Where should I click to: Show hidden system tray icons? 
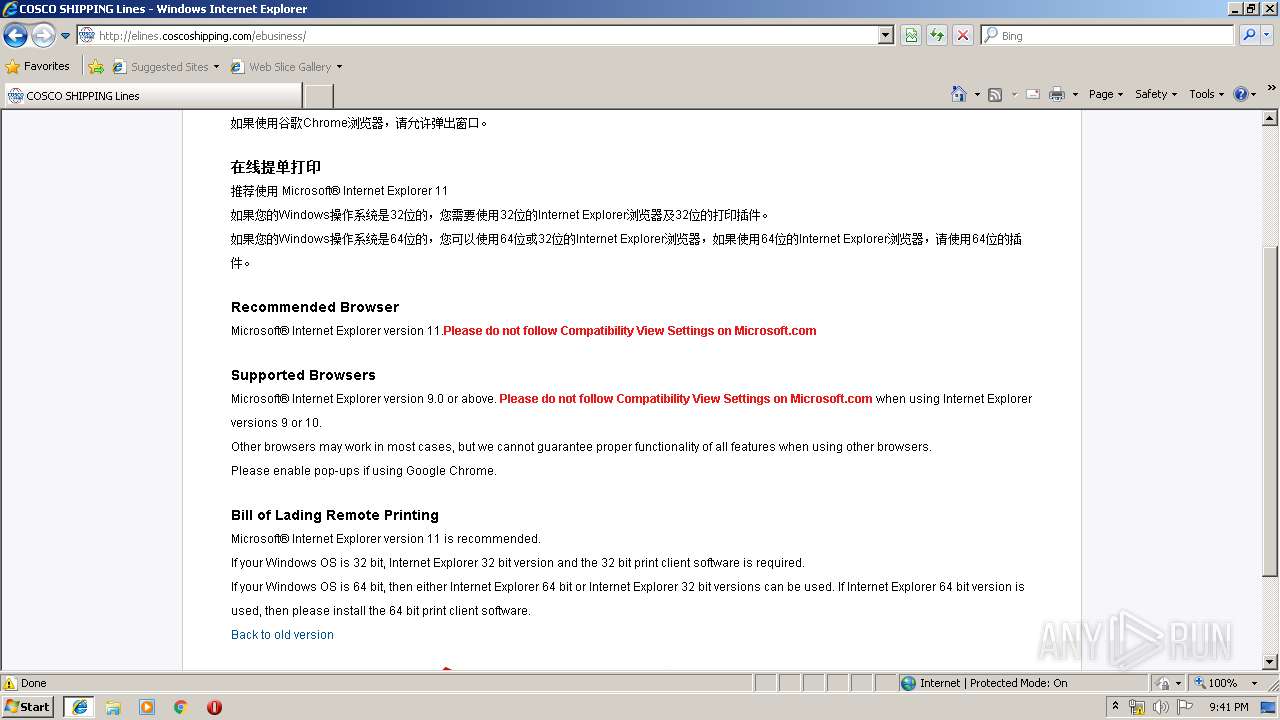pos(1115,707)
